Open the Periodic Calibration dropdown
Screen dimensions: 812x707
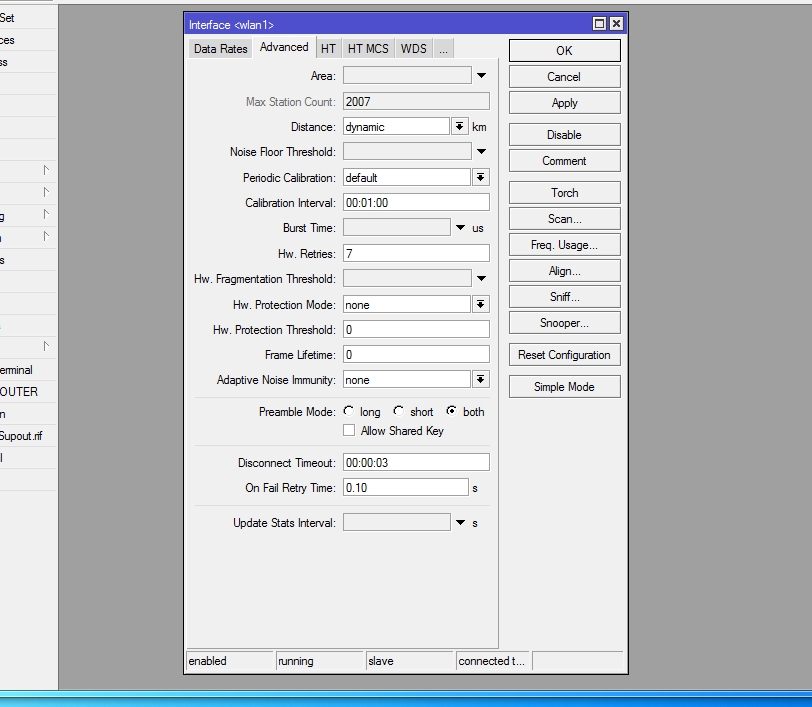(x=480, y=178)
